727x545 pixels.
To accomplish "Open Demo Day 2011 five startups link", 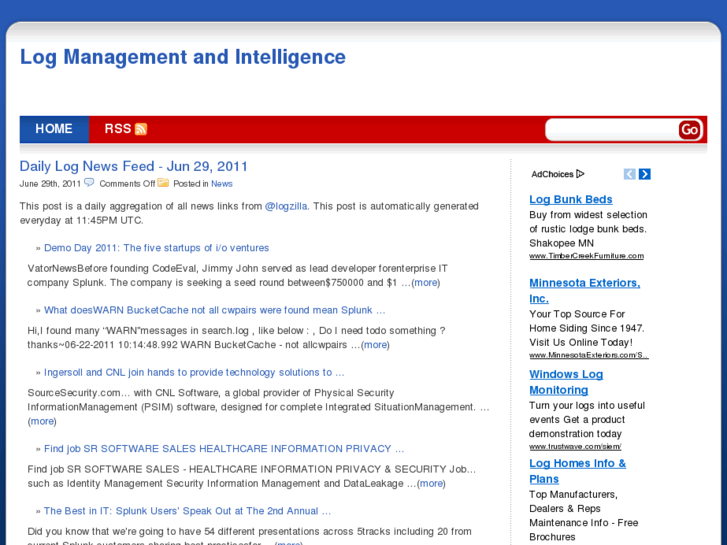I will [x=156, y=248].
